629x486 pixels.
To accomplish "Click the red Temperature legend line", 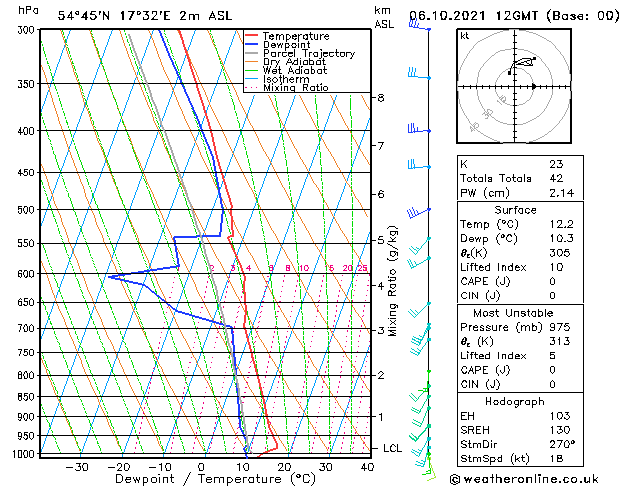I will (x=252, y=36).
